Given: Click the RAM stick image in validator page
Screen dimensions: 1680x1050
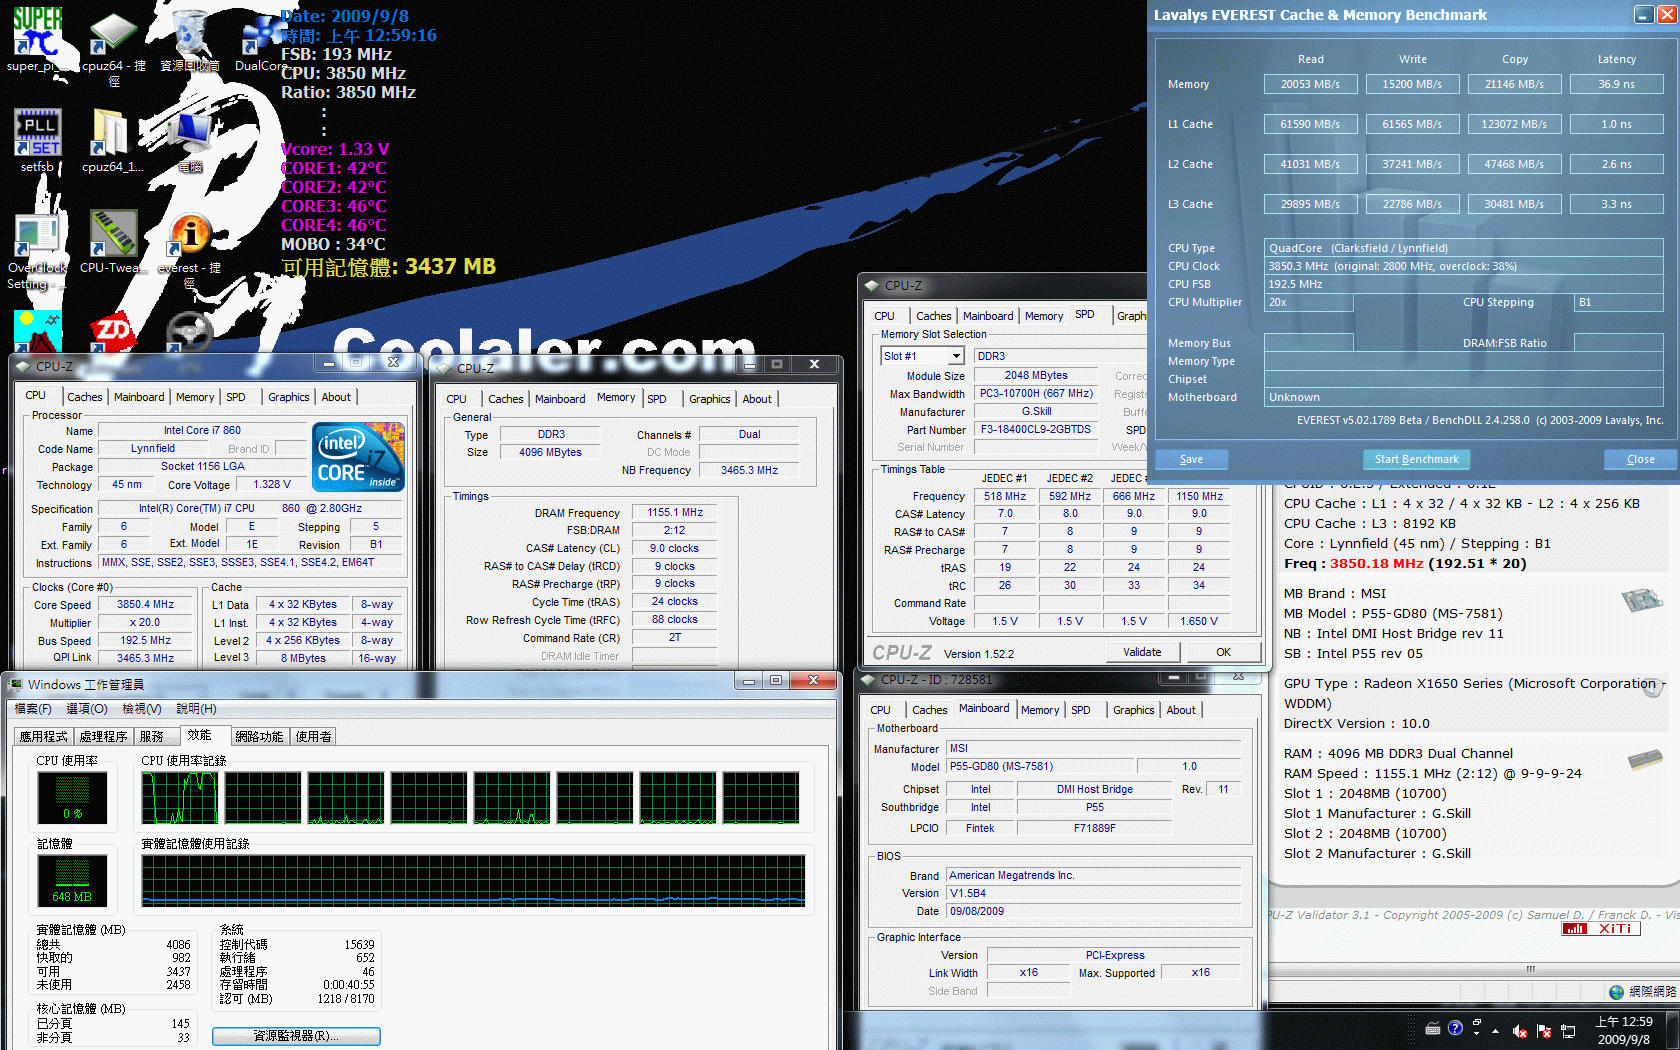Looking at the screenshot, I should [x=1645, y=760].
